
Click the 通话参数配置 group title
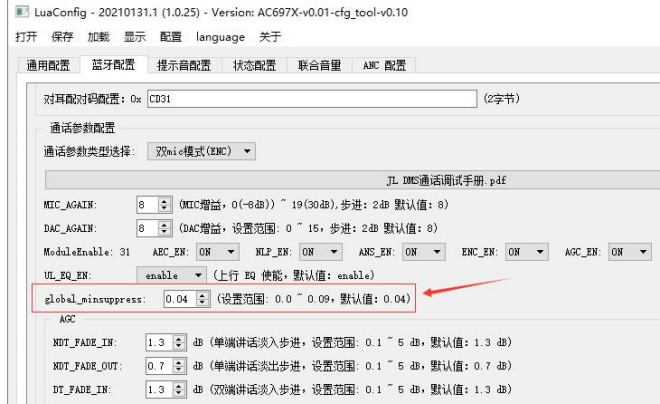coord(82,128)
